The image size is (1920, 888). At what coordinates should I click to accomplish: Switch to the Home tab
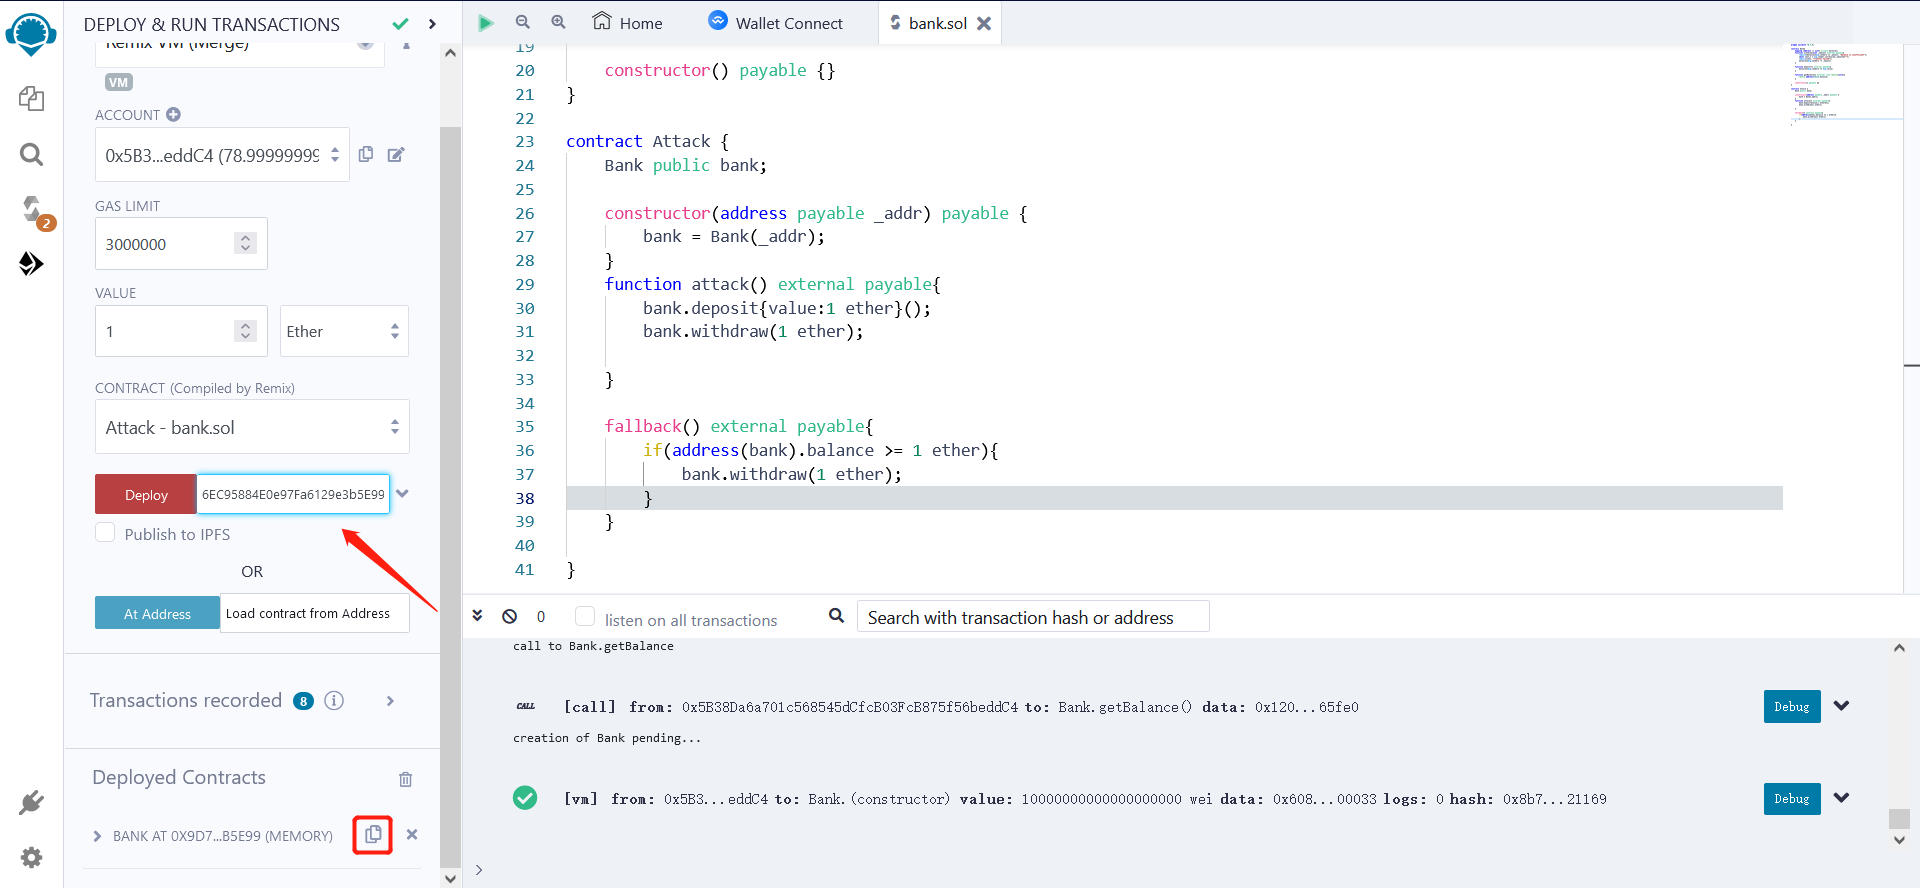coord(627,22)
